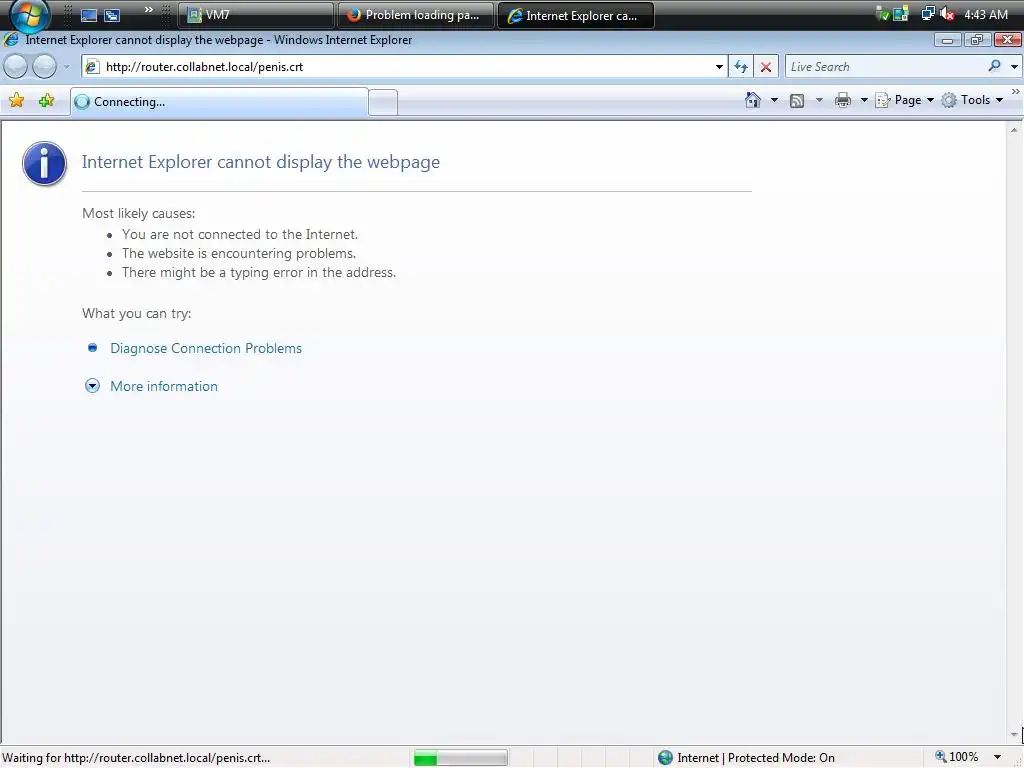Expand the command bar overflow chevron

(1016, 91)
